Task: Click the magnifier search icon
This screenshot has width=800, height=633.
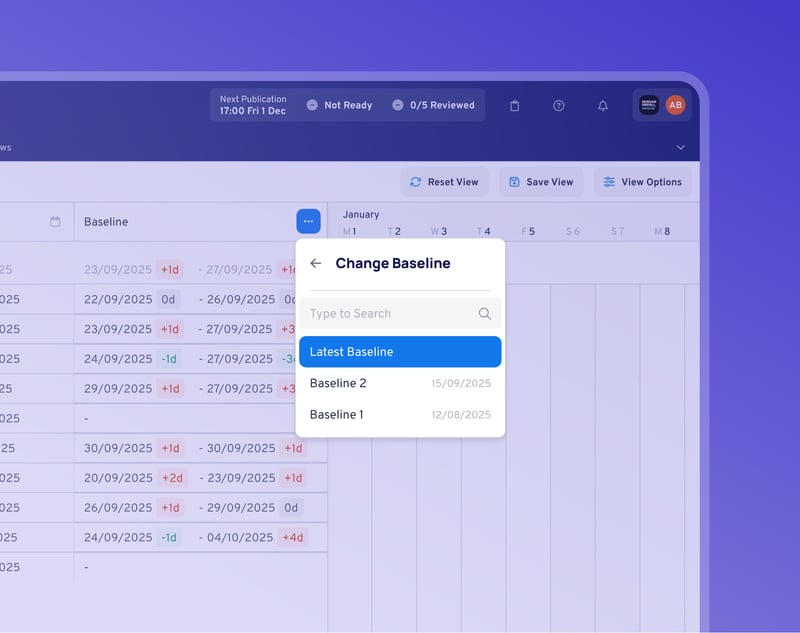Action: pos(485,314)
